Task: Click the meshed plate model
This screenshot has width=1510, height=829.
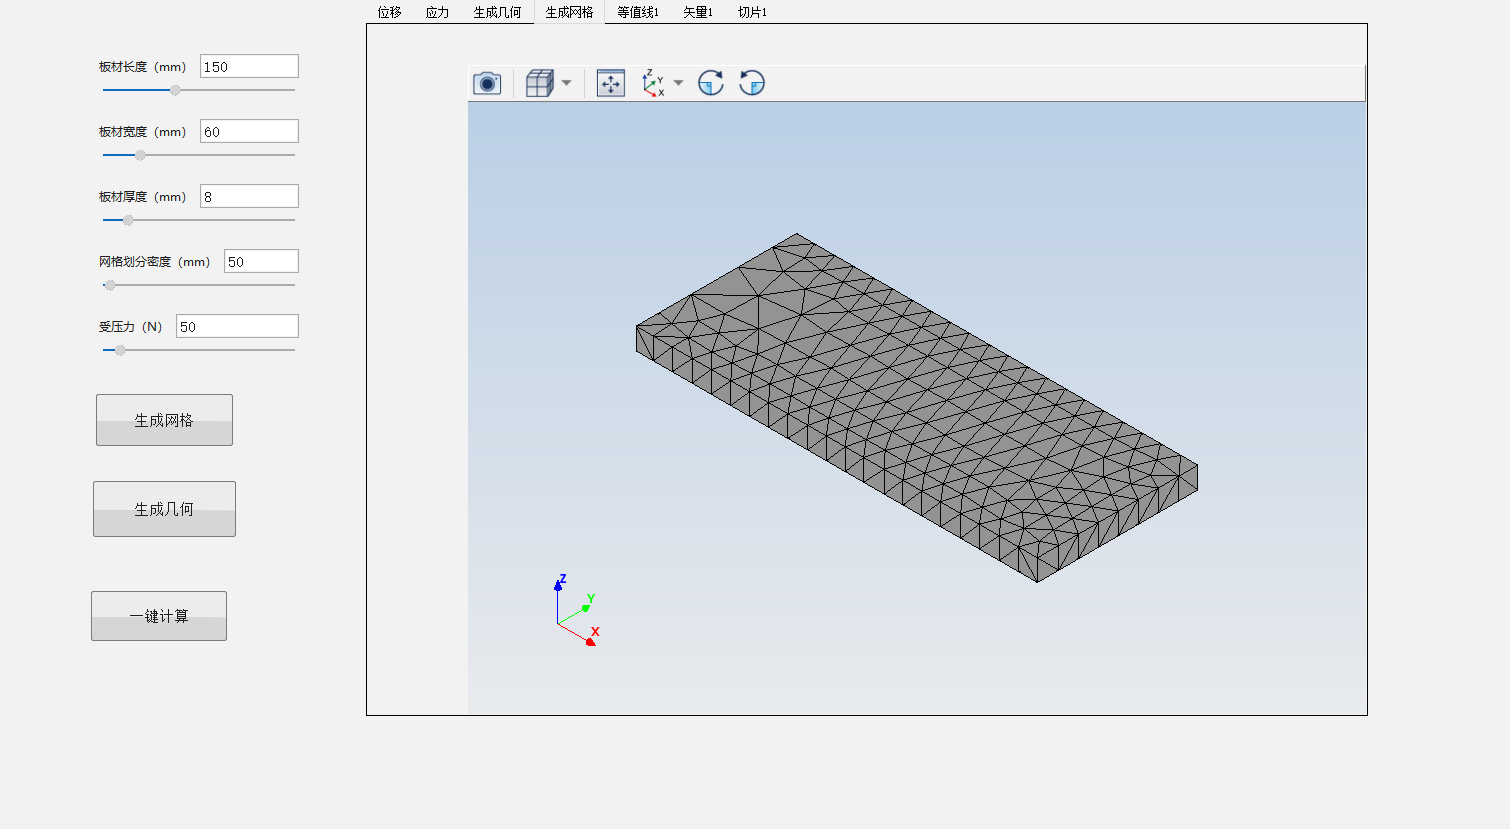Action: [x=917, y=408]
